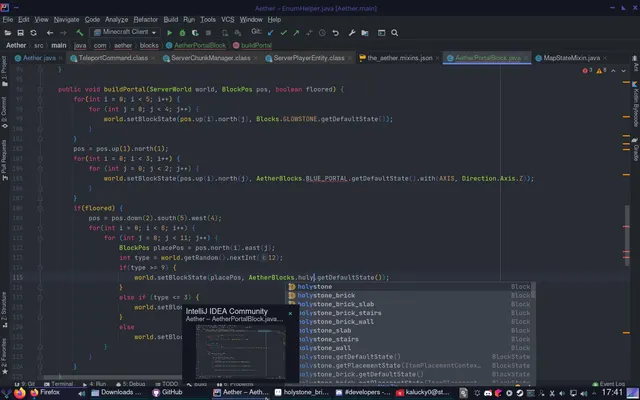The height and width of the screenshot is (400, 640).
Task: Click the editor vertical scrollbar thumb
Action: coord(627,235)
